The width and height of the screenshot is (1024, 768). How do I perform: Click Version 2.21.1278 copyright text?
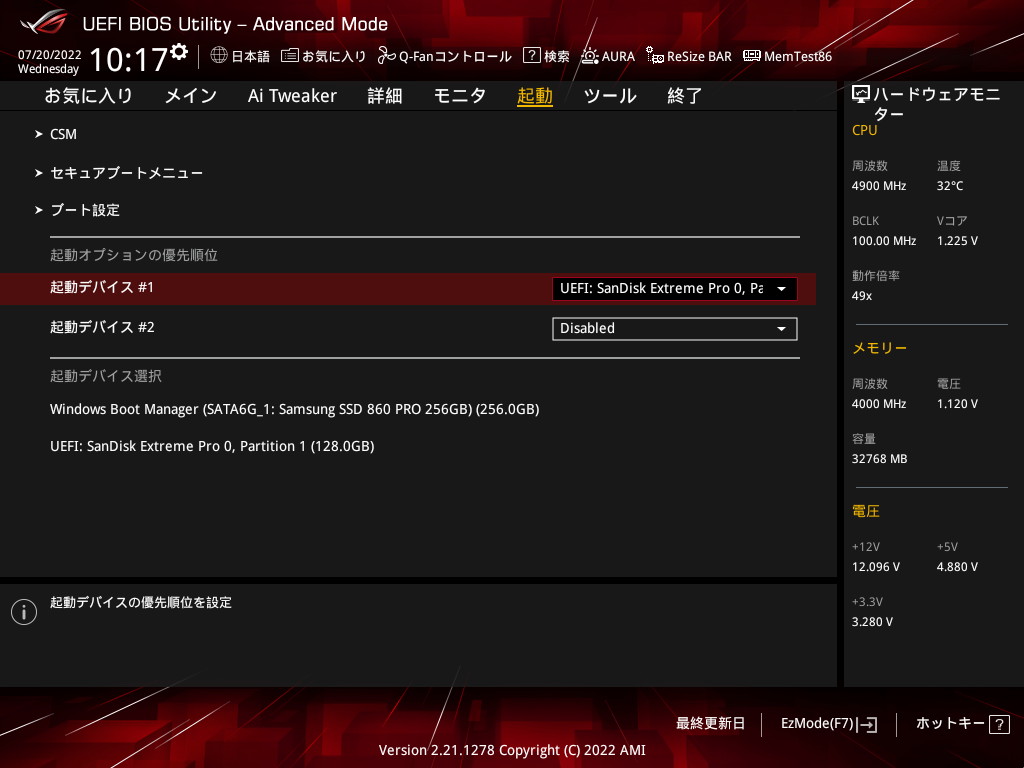pyautogui.click(x=512, y=750)
